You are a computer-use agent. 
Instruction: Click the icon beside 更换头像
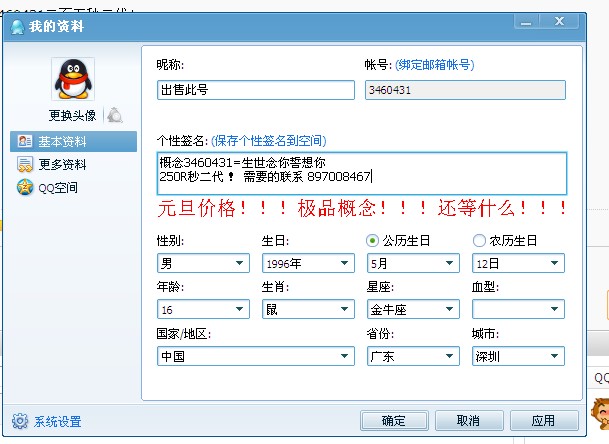[115, 115]
